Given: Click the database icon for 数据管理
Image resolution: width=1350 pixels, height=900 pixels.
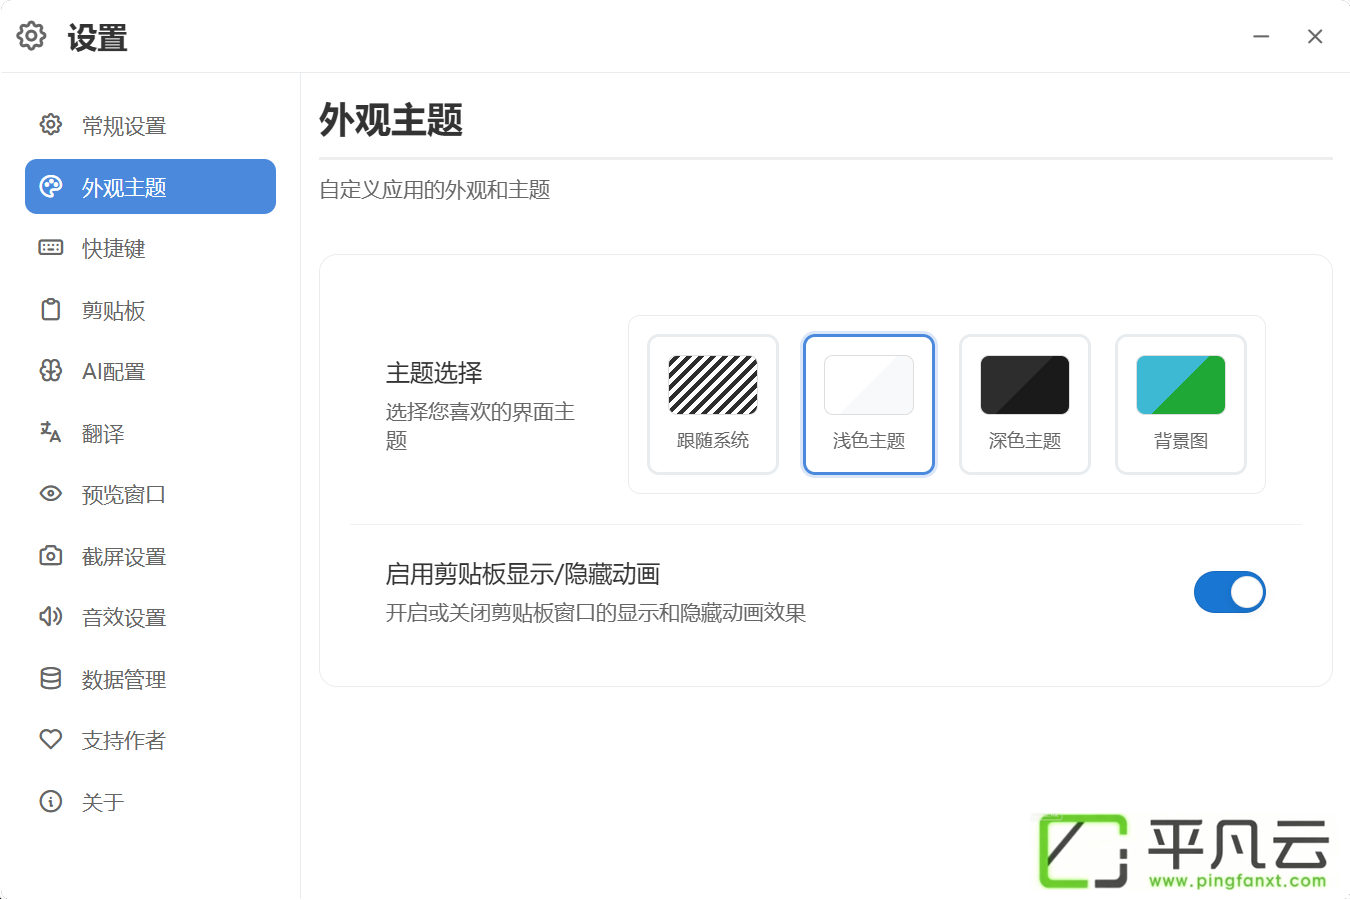Looking at the screenshot, I should [51, 678].
